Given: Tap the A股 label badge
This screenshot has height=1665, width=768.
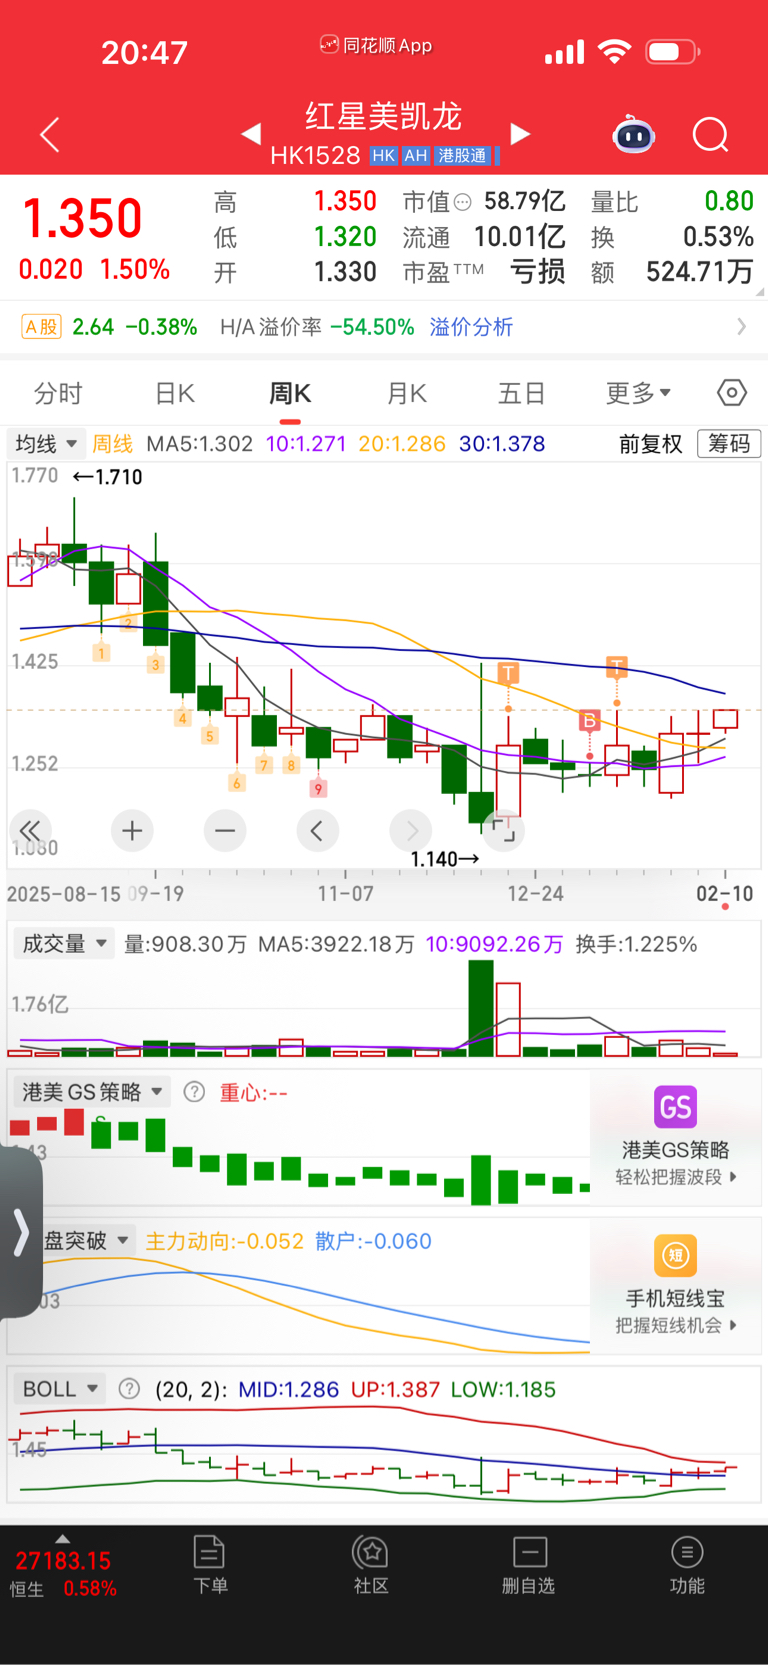Looking at the screenshot, I should (41, 327).
